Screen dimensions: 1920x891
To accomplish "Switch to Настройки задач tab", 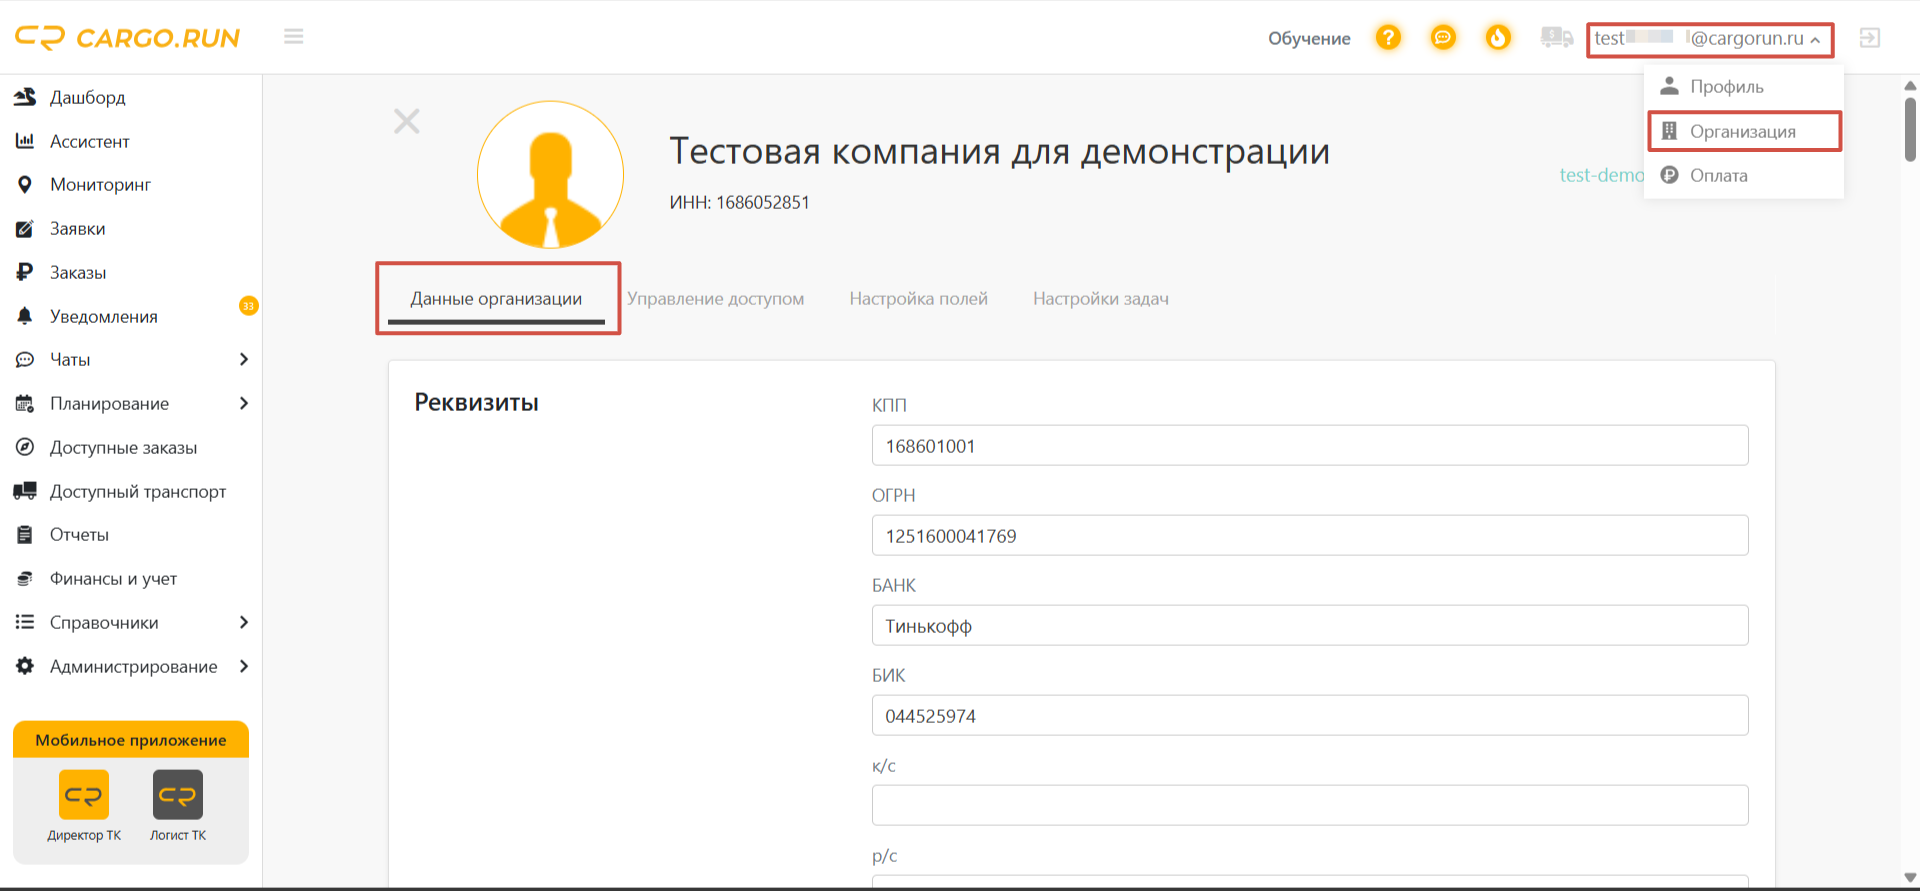I will click(x=1100, y=299).
